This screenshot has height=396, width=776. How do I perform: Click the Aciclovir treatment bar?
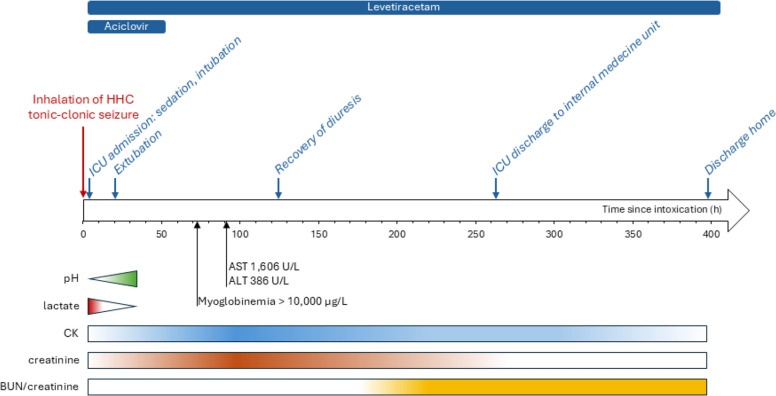point(126,27)
